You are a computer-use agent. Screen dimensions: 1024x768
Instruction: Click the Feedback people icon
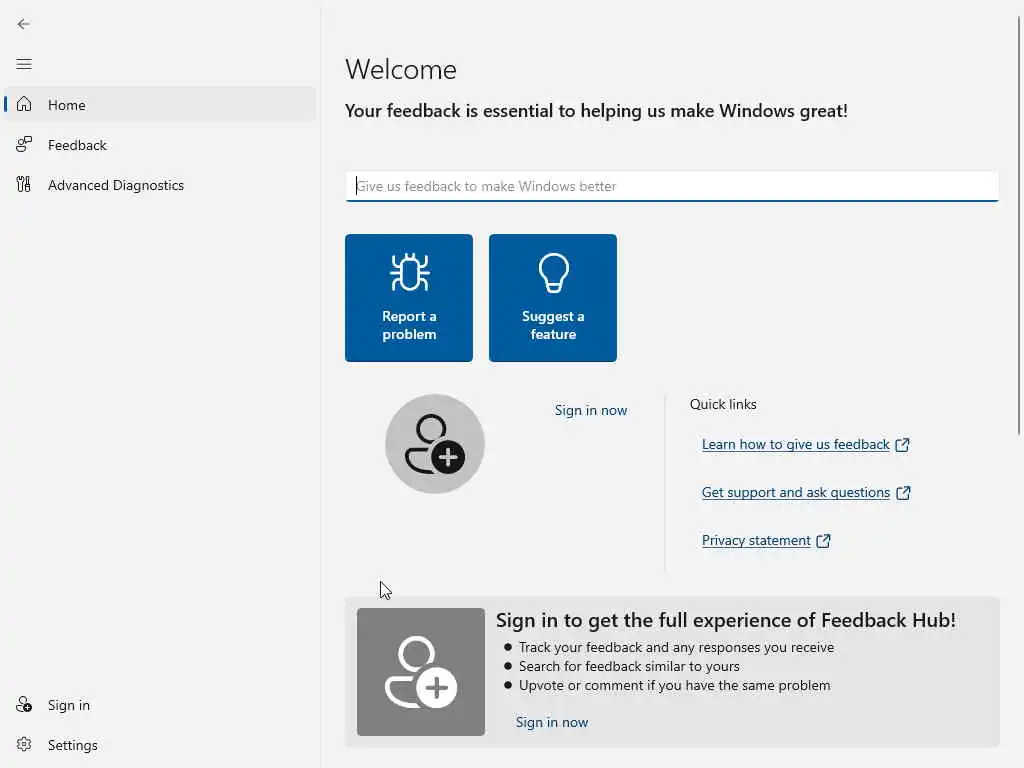24,145
